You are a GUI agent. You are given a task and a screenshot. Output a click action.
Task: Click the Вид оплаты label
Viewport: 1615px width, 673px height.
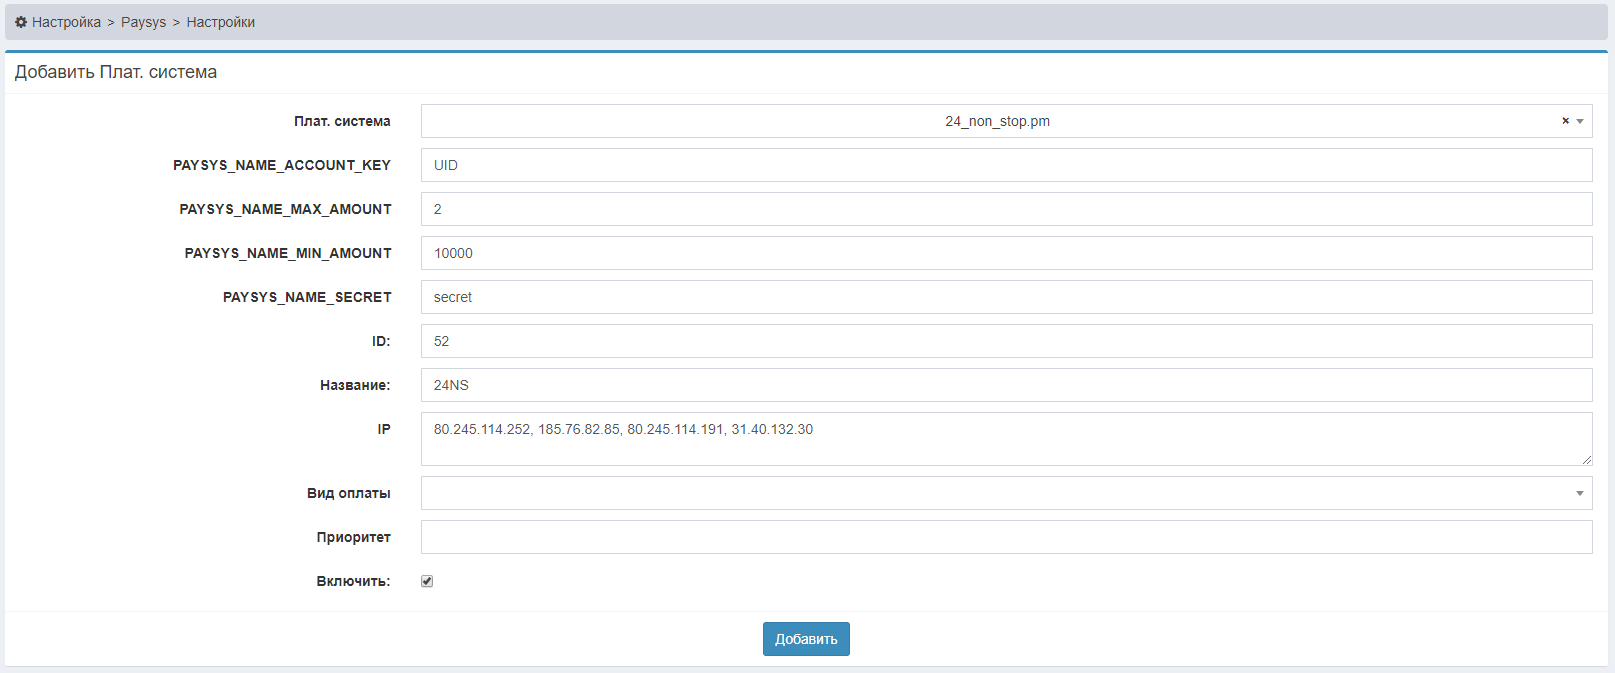point(348,493)
